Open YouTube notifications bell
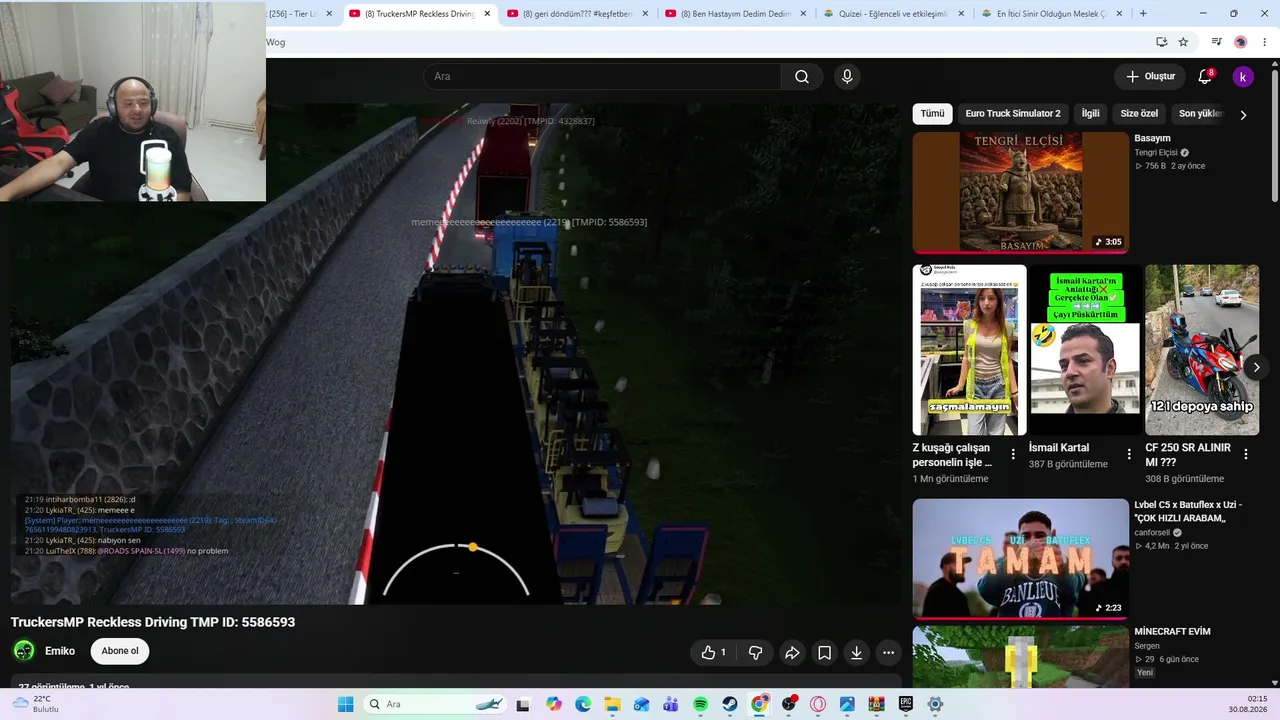 tap(1205, 77)
